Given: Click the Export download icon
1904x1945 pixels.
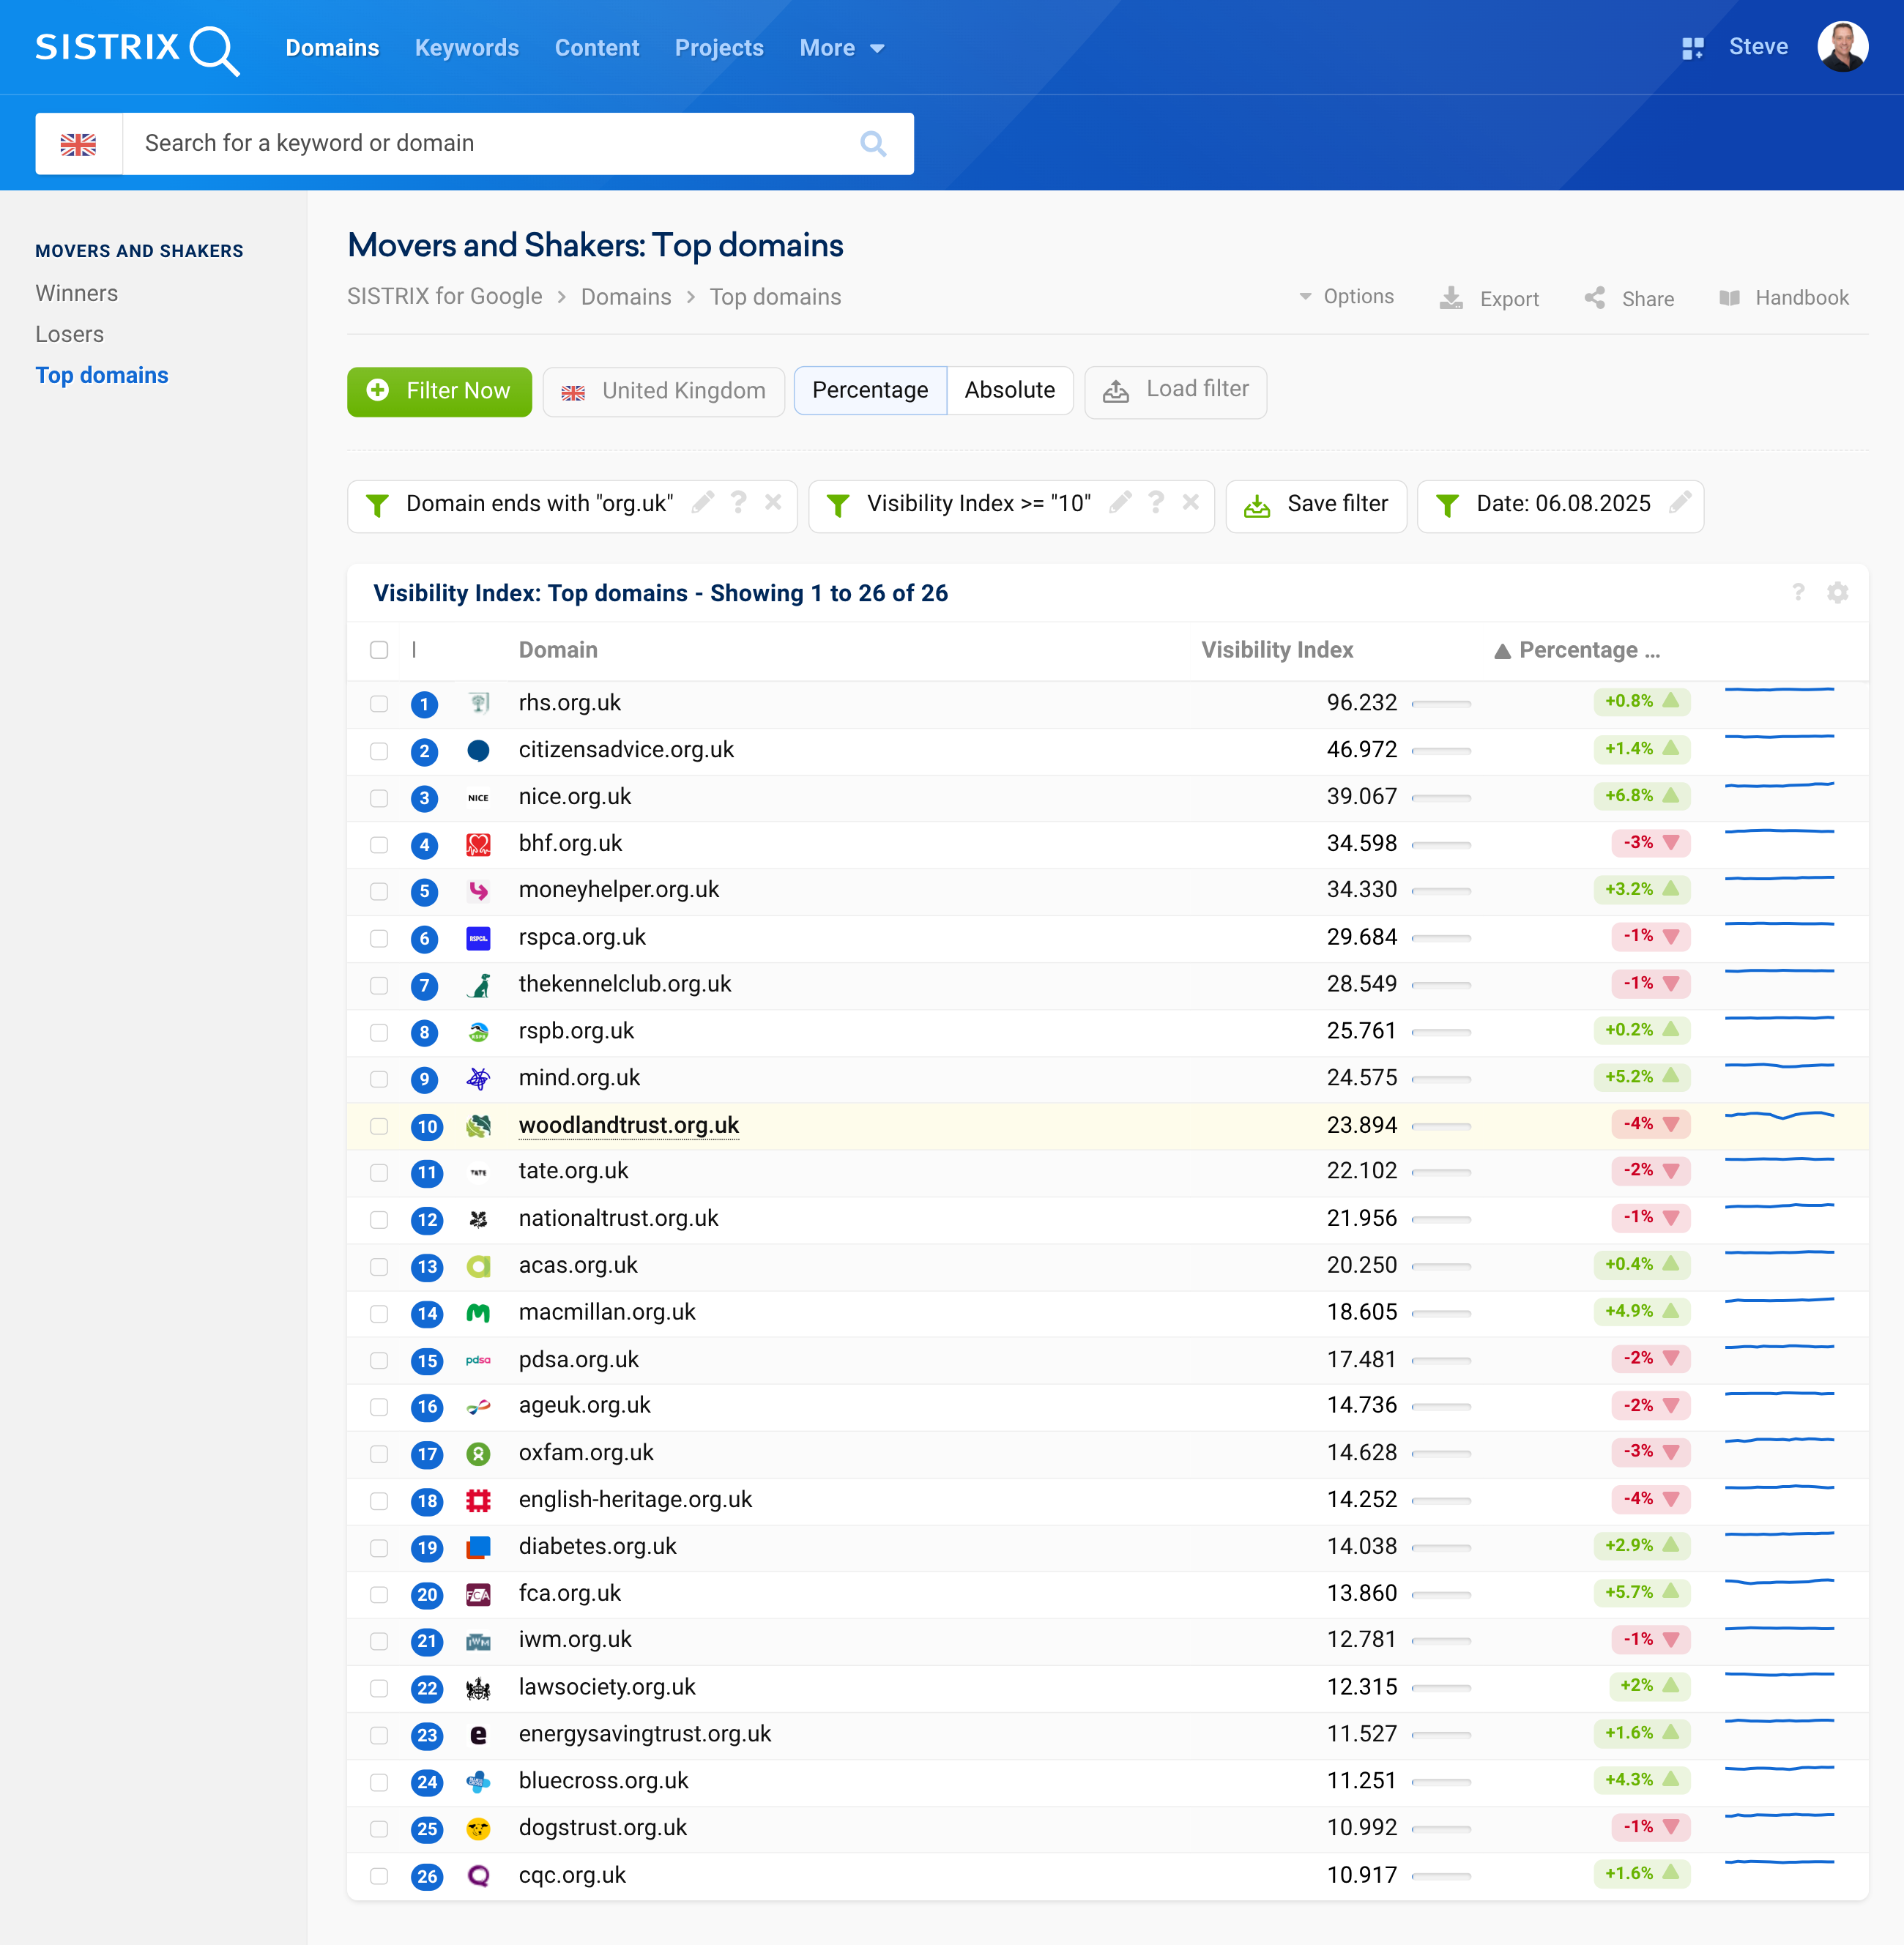Looking at the screenshot, I should (x=1450, y=298).
